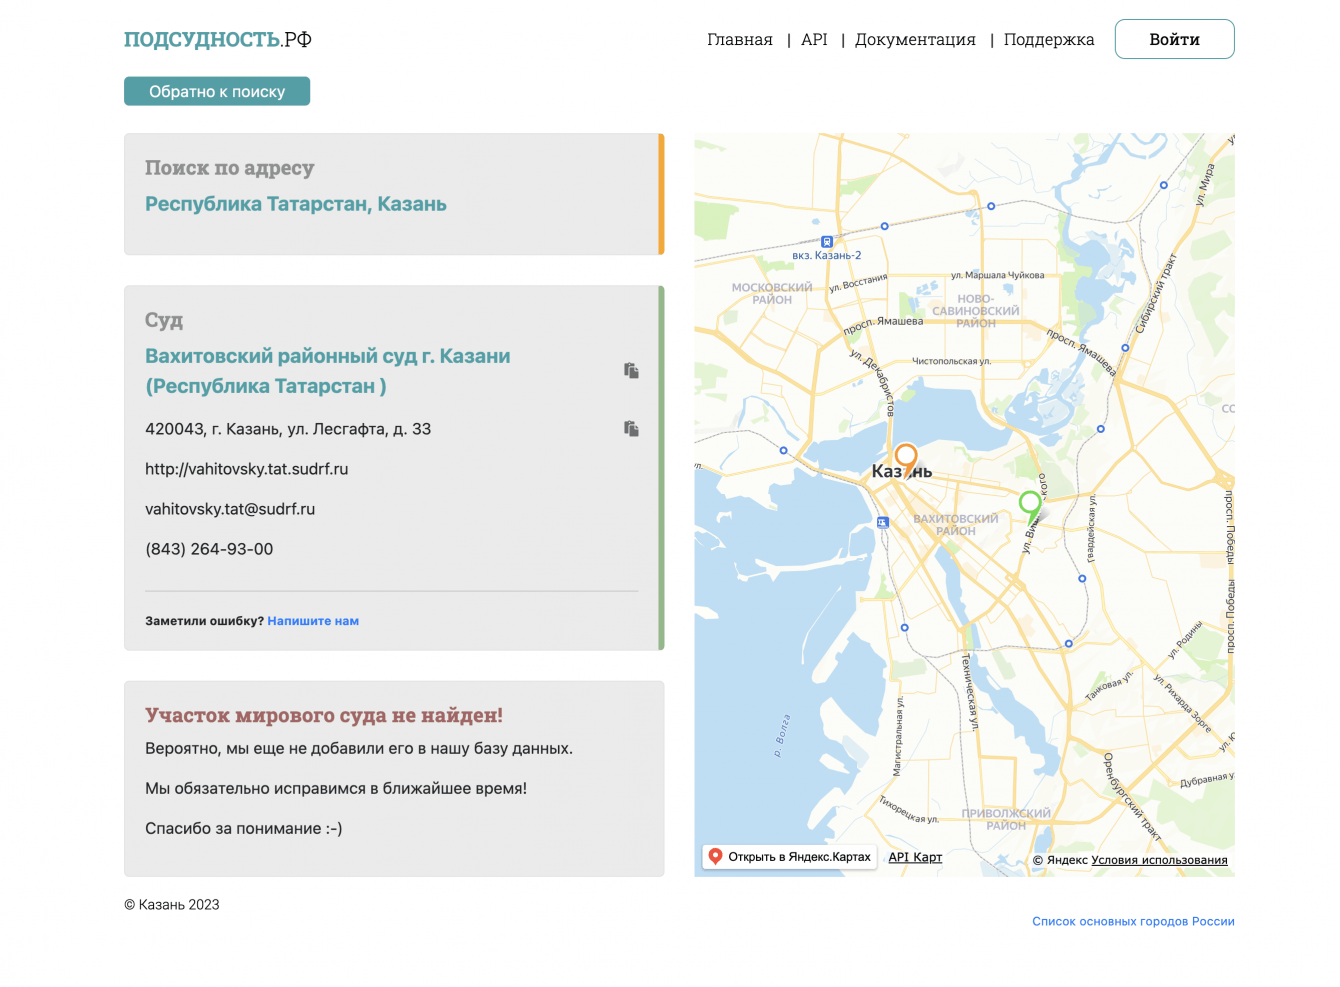Click the API Карт link
The image size is (1340, 987).
click(x=915, y=857)
